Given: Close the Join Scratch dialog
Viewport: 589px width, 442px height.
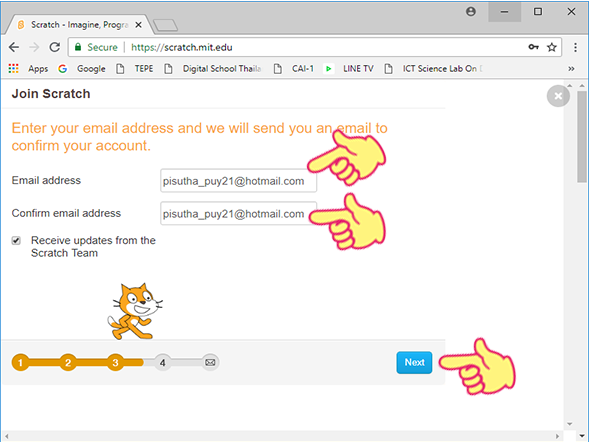Looking at the screenshot, I should coord(558,96).
